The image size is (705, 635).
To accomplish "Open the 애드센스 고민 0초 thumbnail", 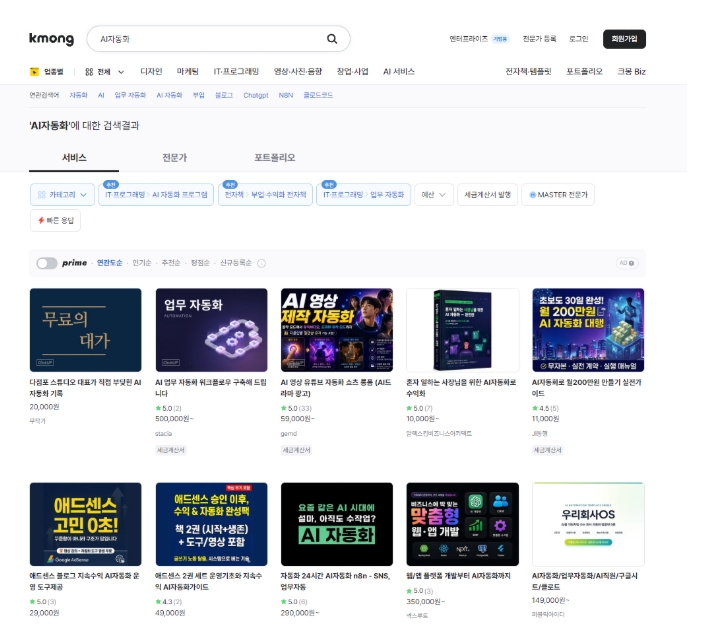I will [x=85, y=524].
